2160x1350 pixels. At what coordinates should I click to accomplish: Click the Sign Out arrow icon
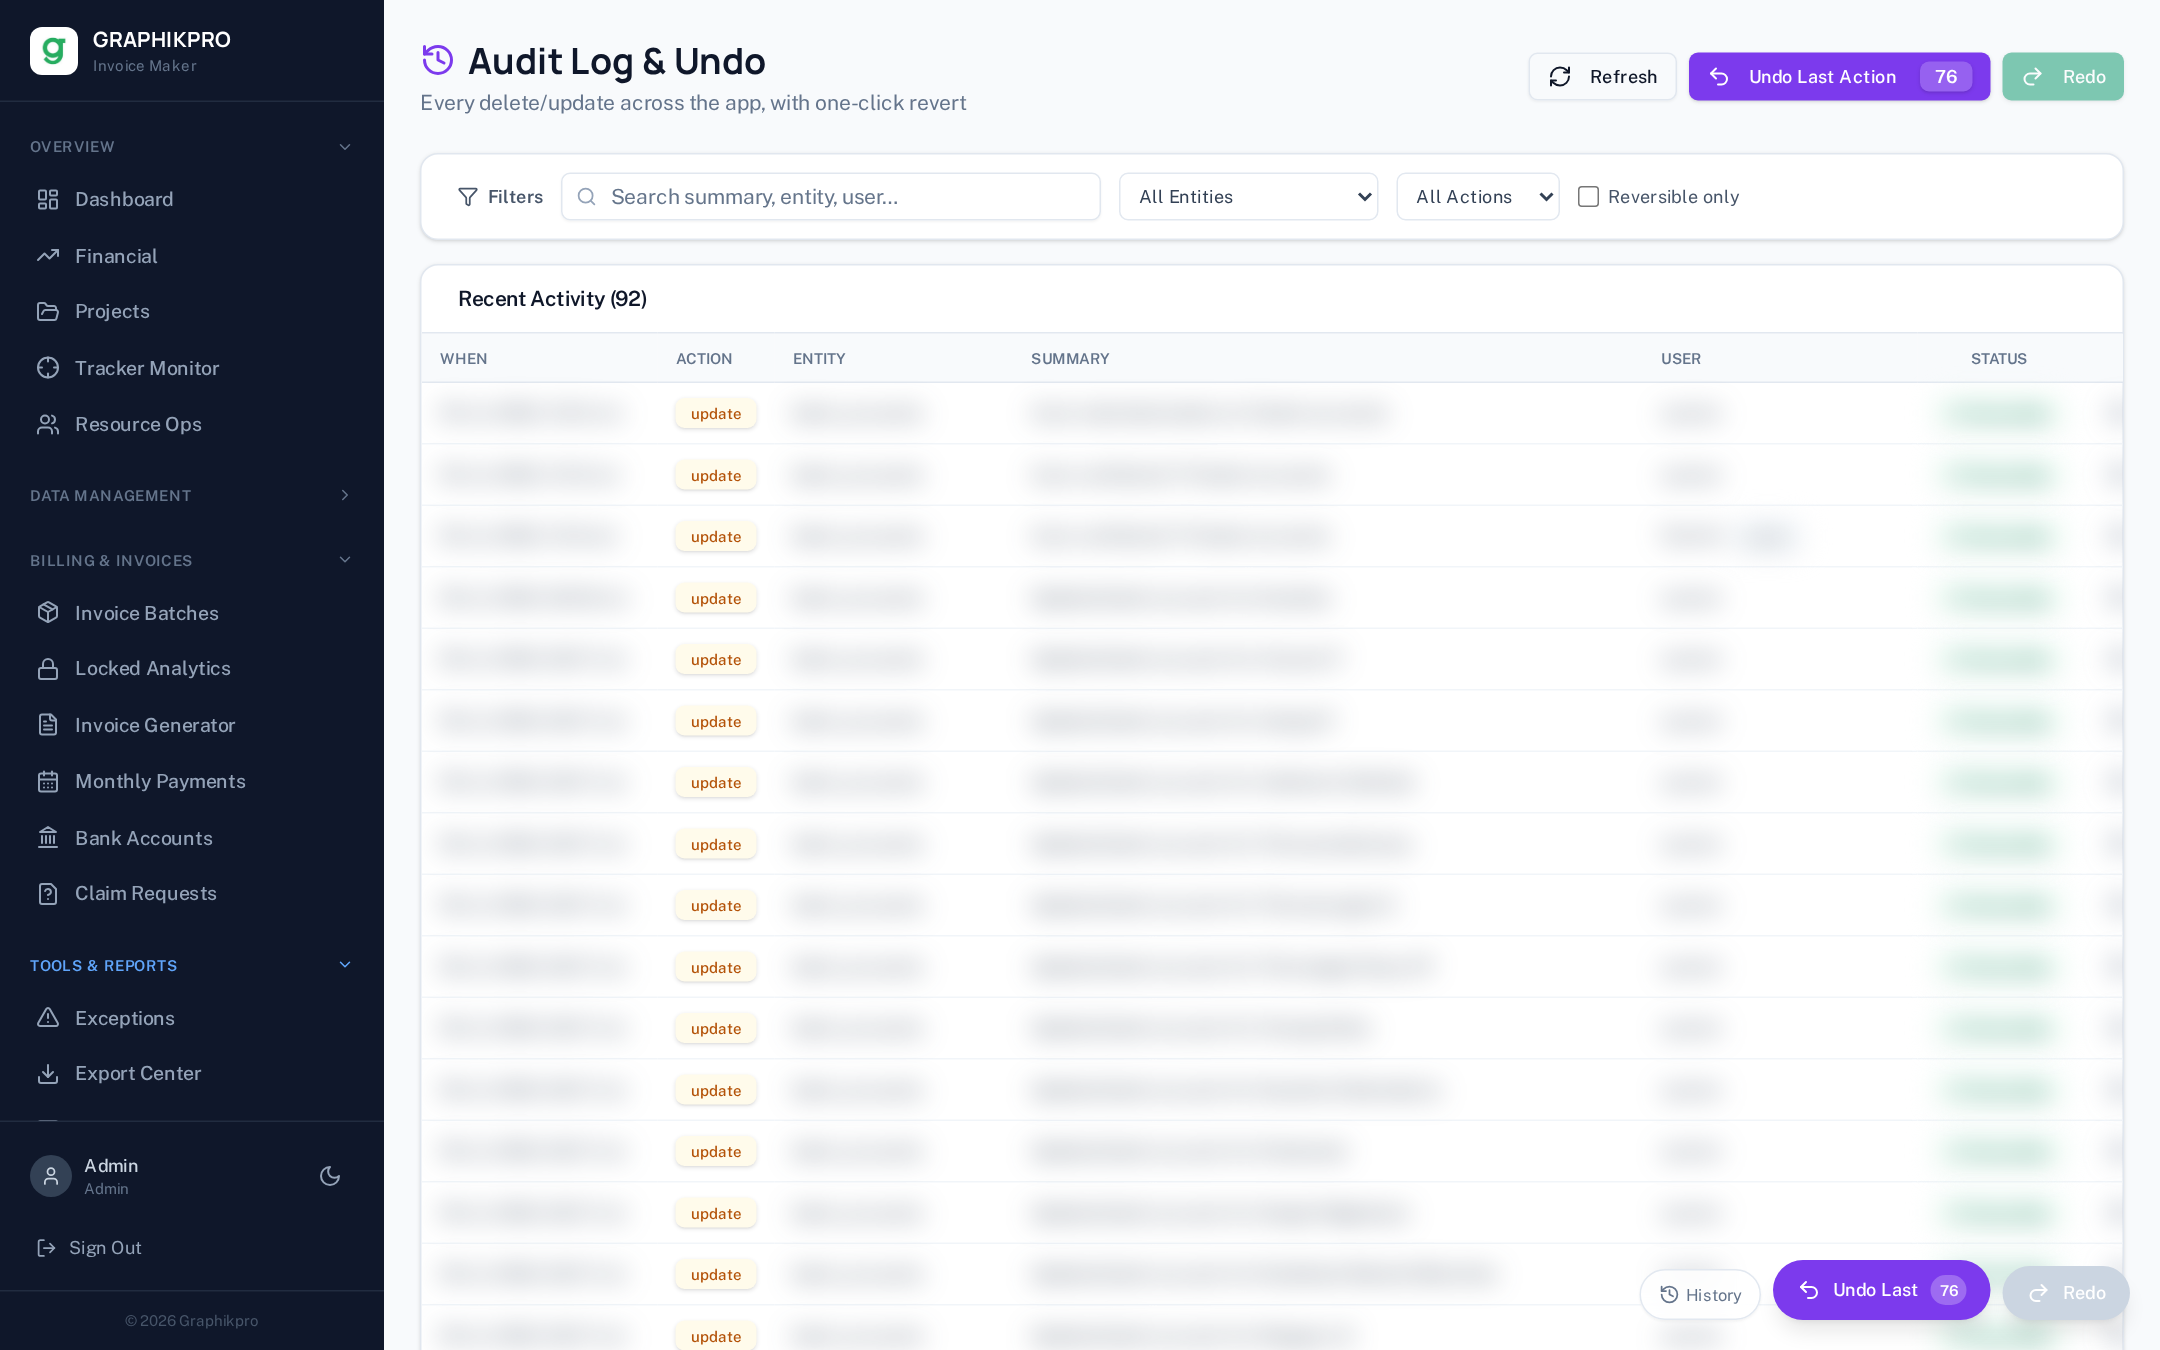[46, 1247]
